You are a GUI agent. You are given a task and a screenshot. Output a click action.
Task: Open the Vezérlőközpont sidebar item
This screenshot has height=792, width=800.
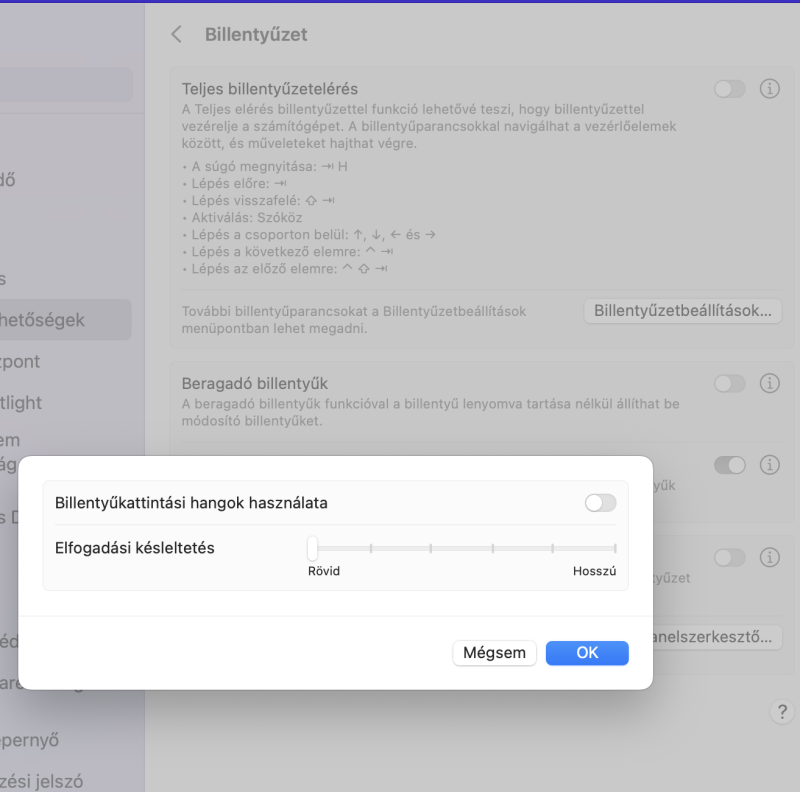pos(20,361)
